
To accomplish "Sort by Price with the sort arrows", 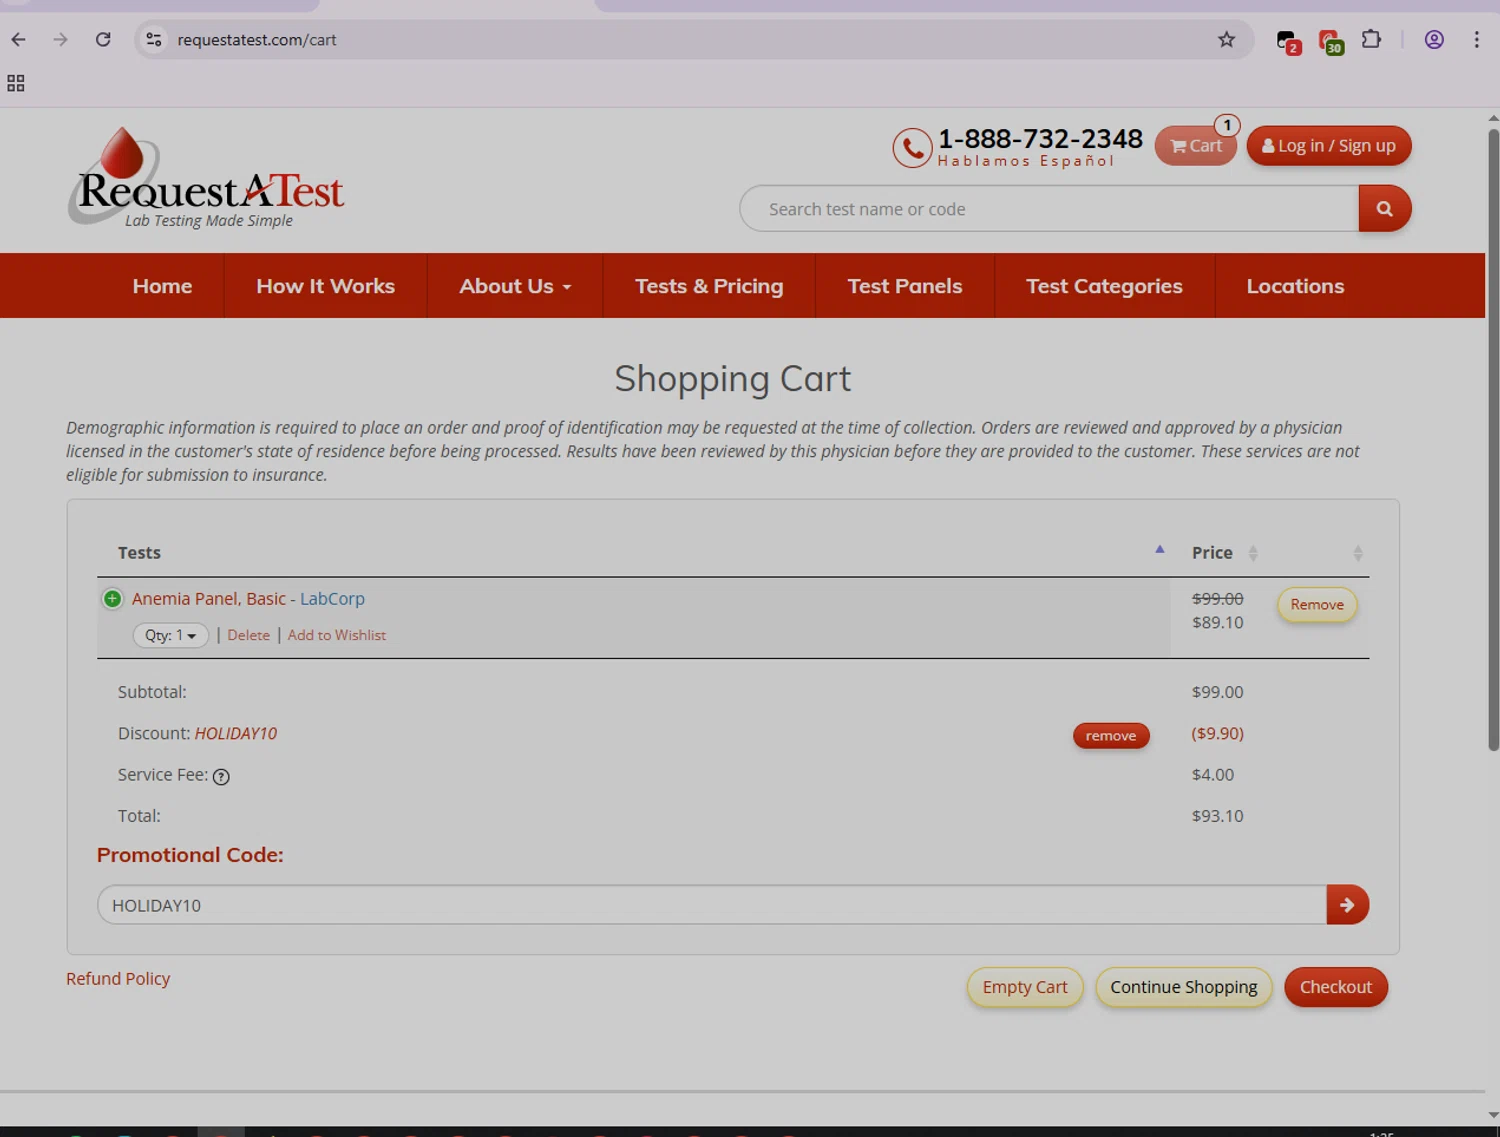I will click(1253, 553).
